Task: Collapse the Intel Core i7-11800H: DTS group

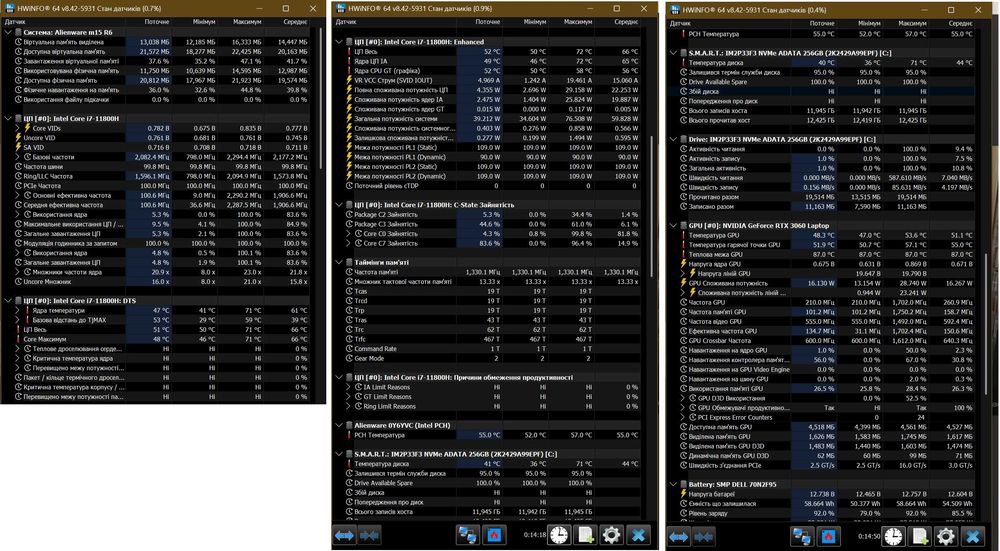Action: 8,301
